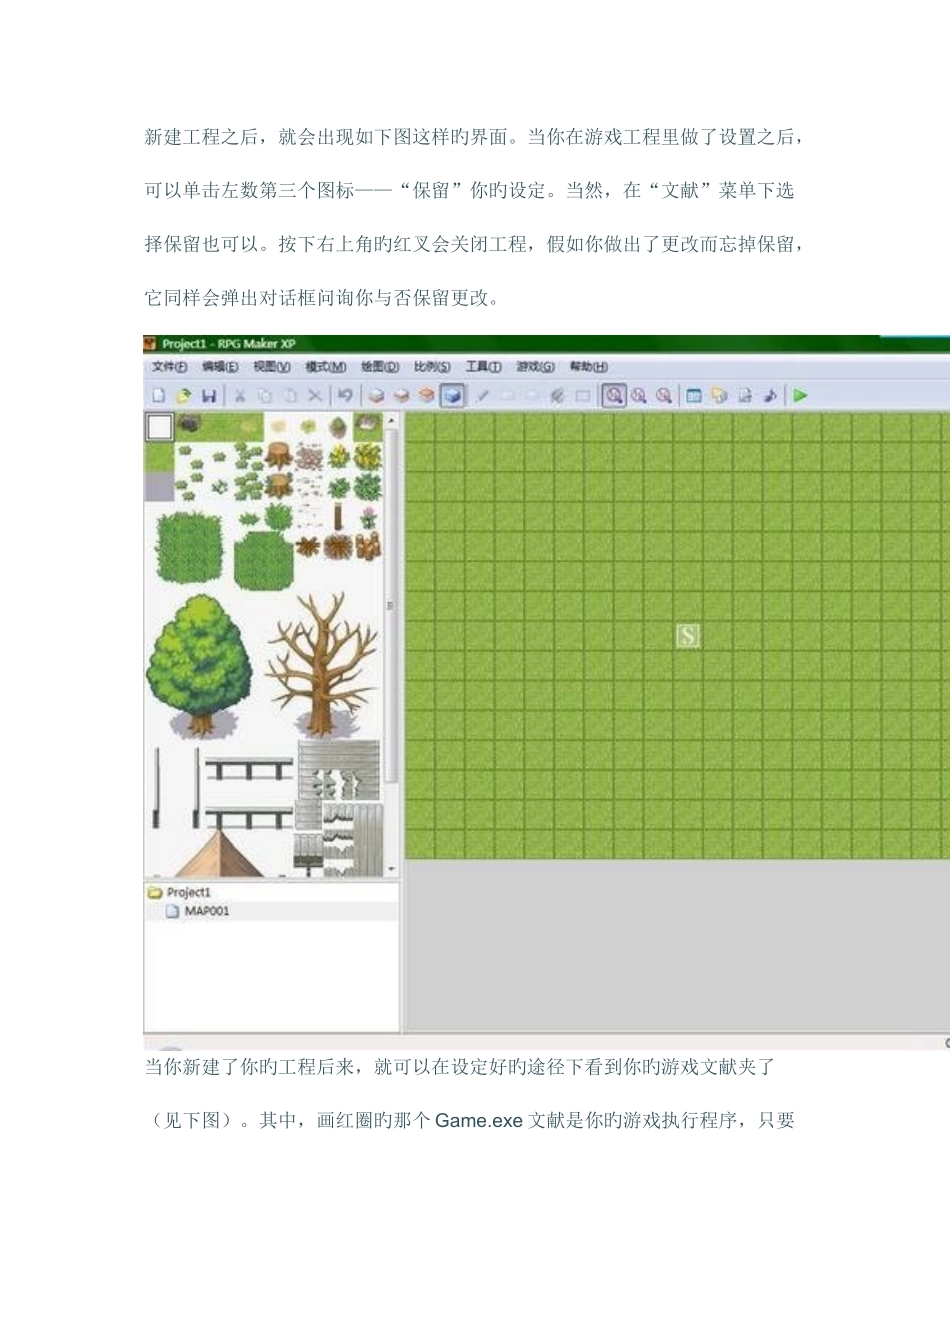Select the Select-region tool icon
The height and width of the screenshot is (1344, 950).
click(583, 396)
